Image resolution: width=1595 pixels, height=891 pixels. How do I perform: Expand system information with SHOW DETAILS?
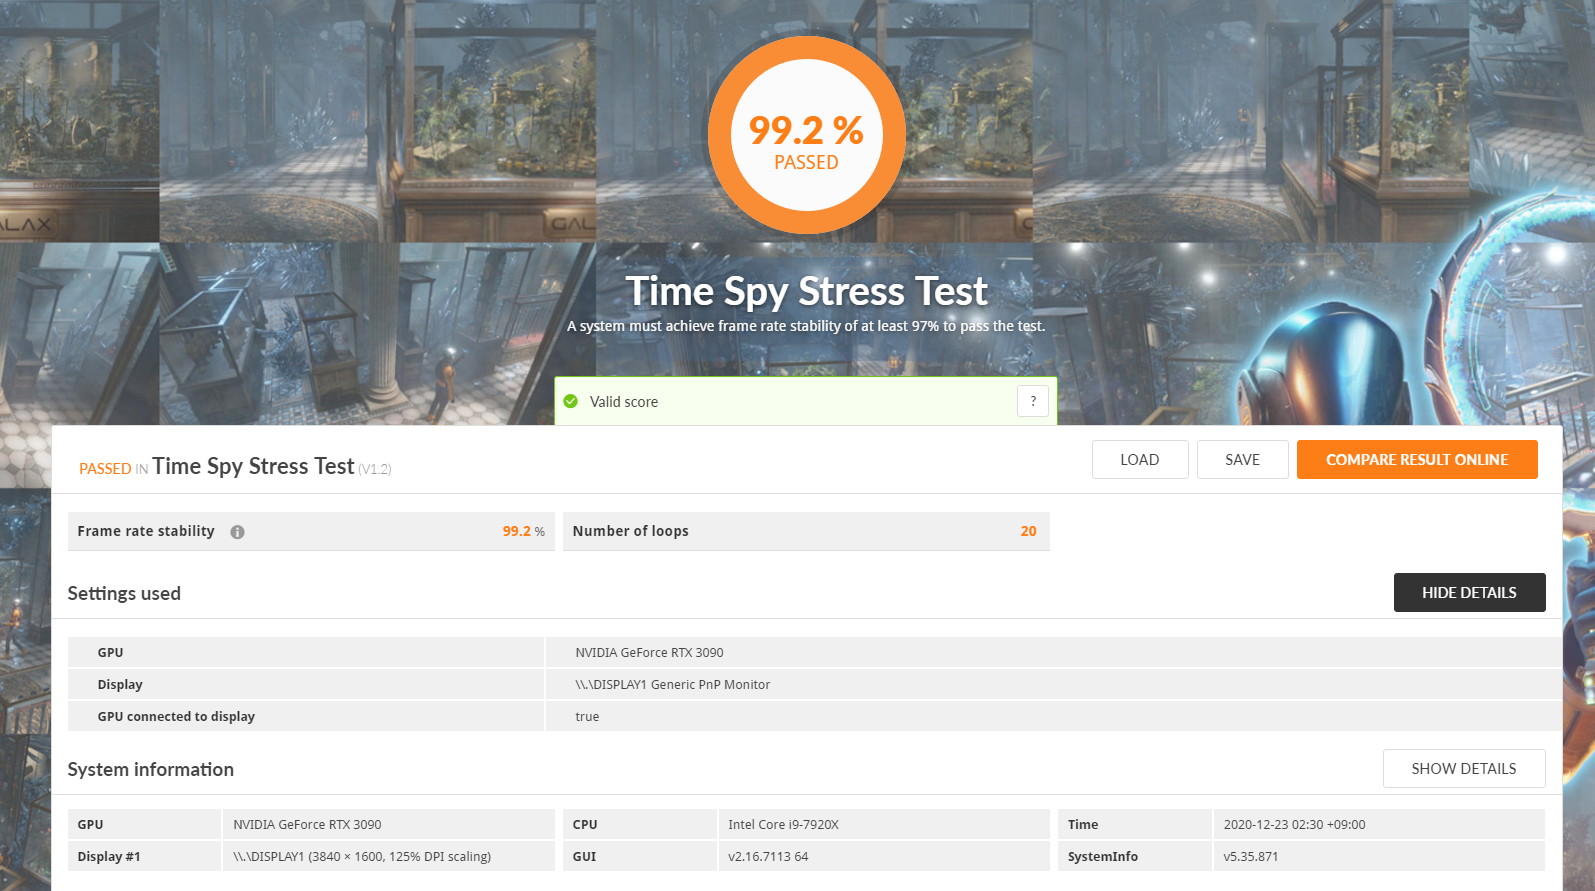(x=1464, y=769)
